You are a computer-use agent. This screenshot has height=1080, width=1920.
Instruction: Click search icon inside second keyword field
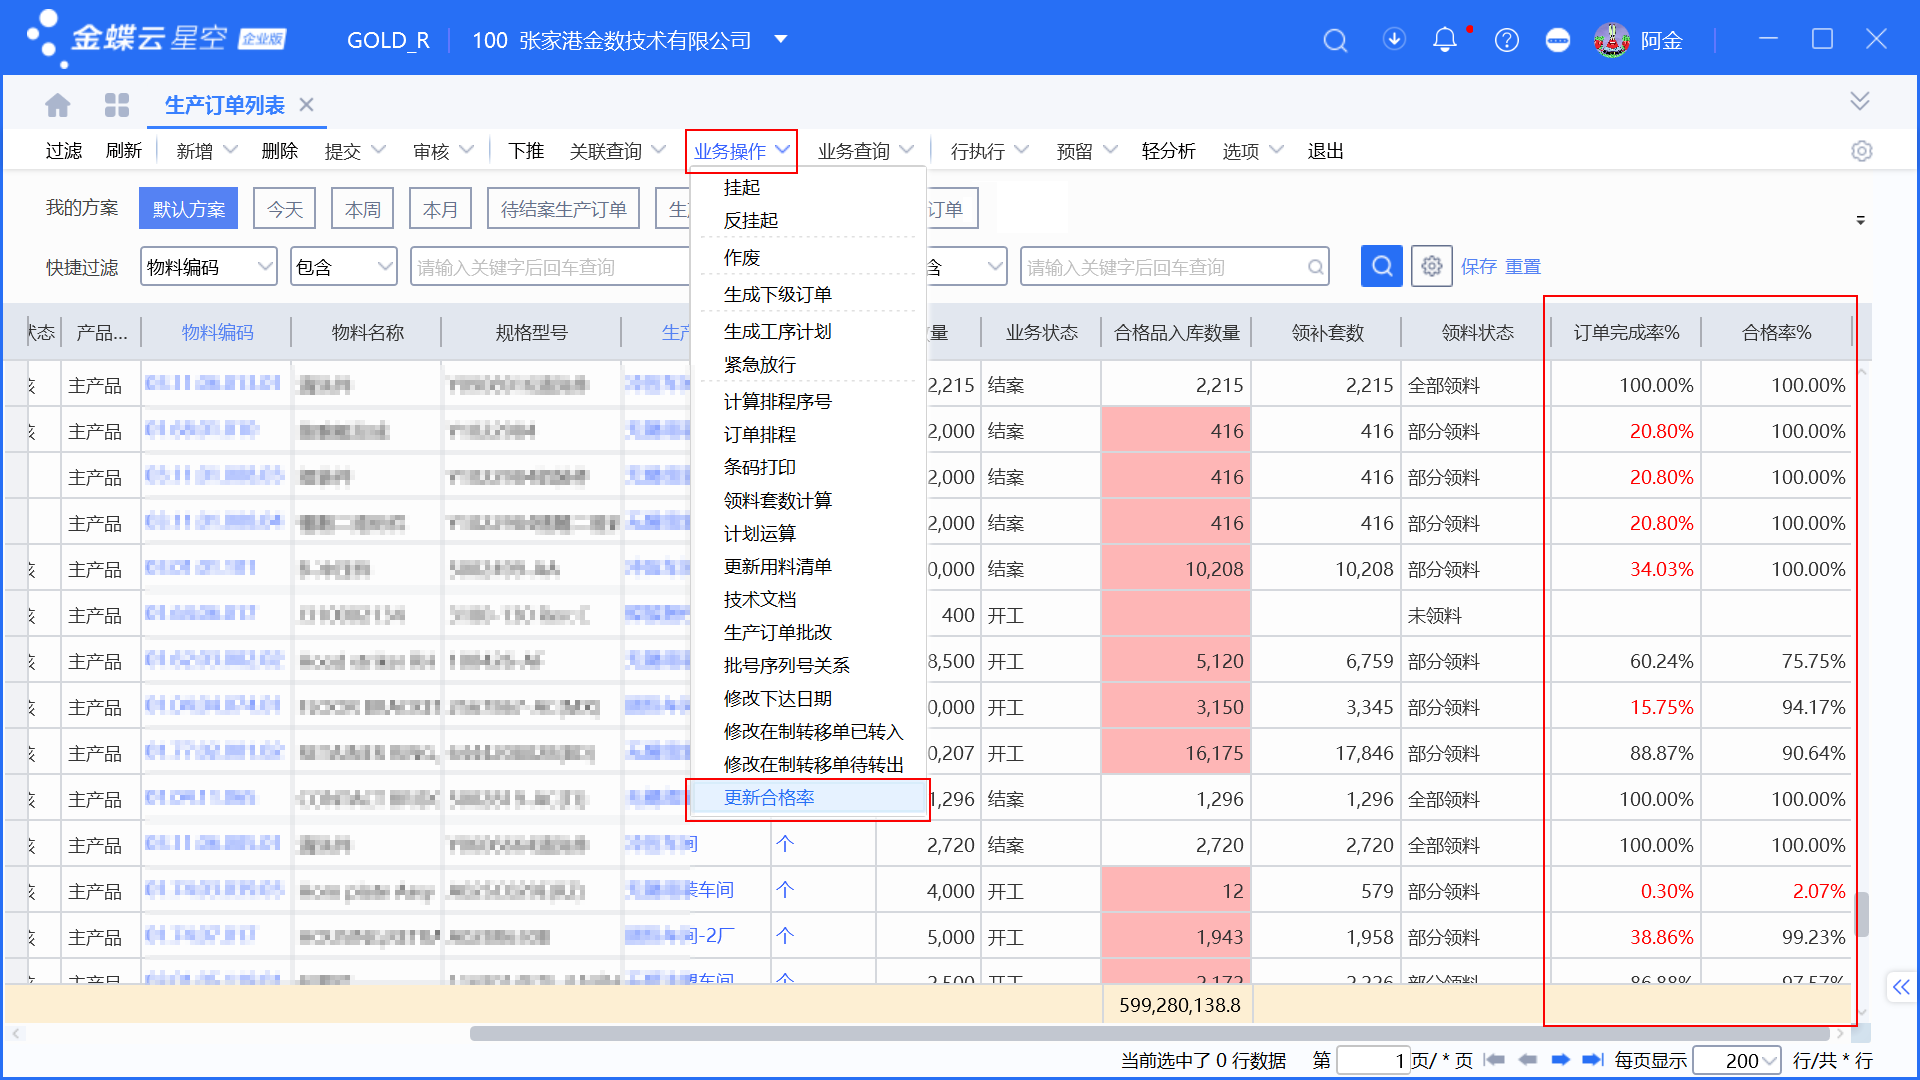click(1315, 267)
